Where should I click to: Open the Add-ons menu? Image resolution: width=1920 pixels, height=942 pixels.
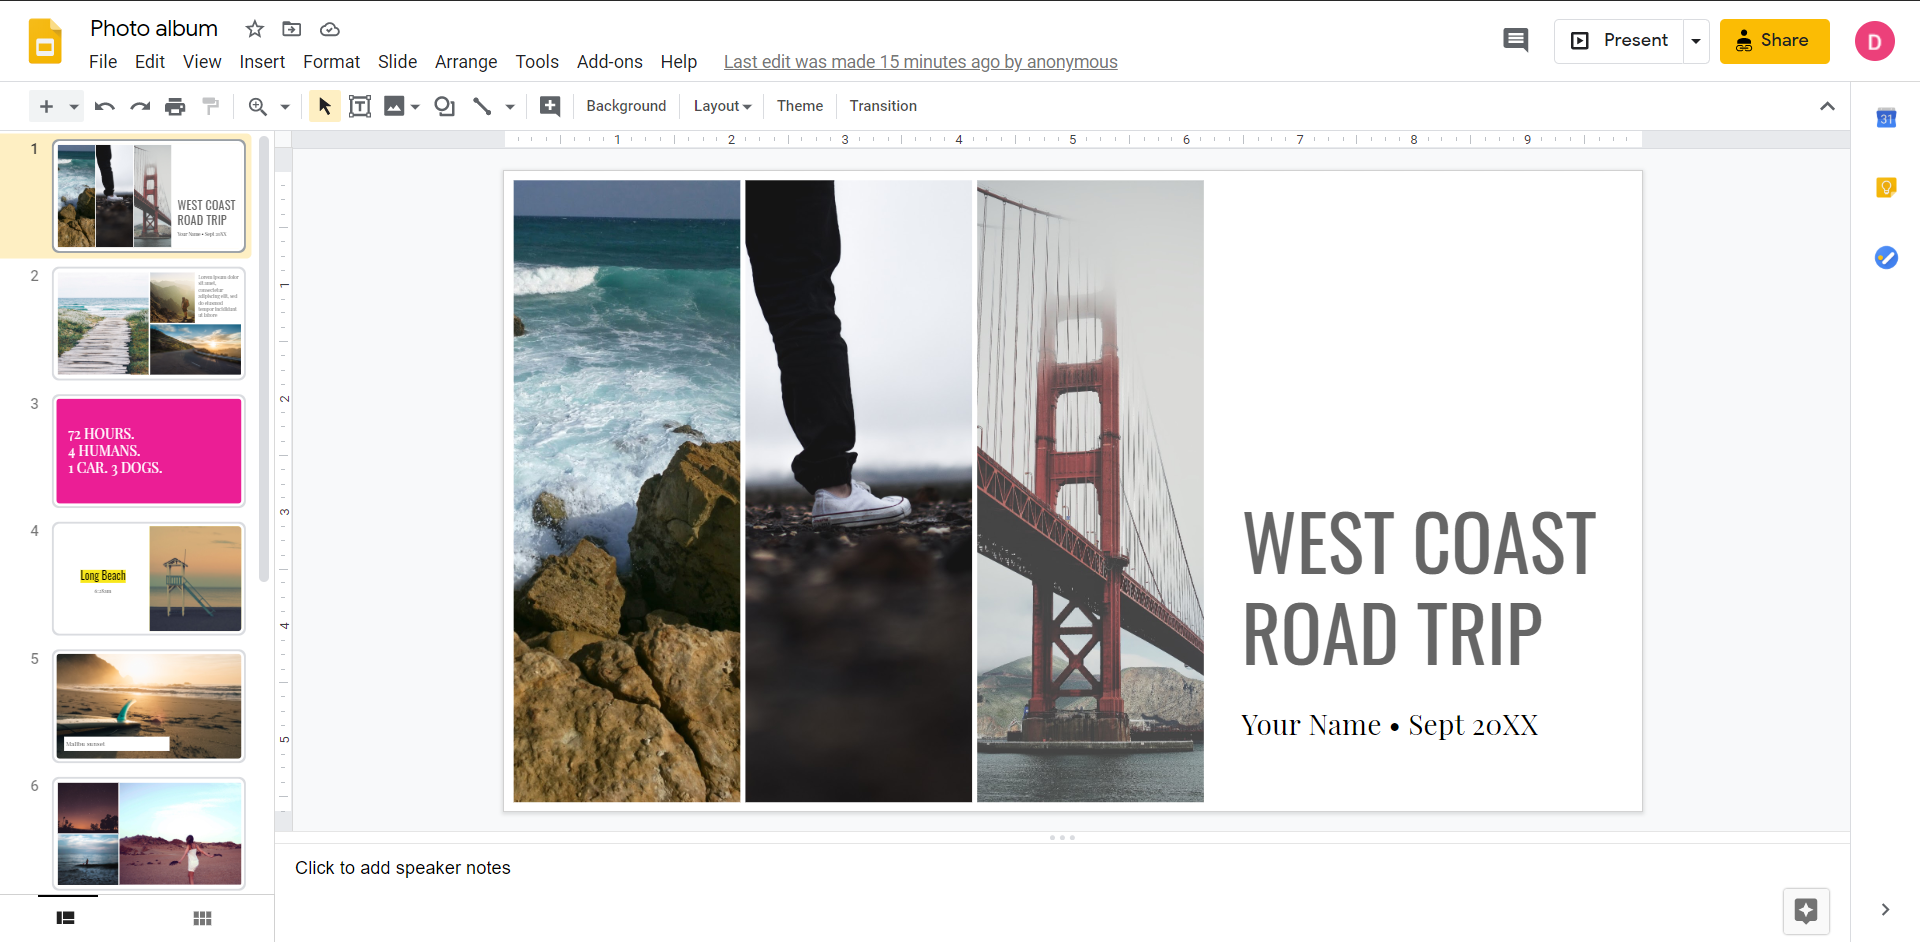(x=609, y=61)
